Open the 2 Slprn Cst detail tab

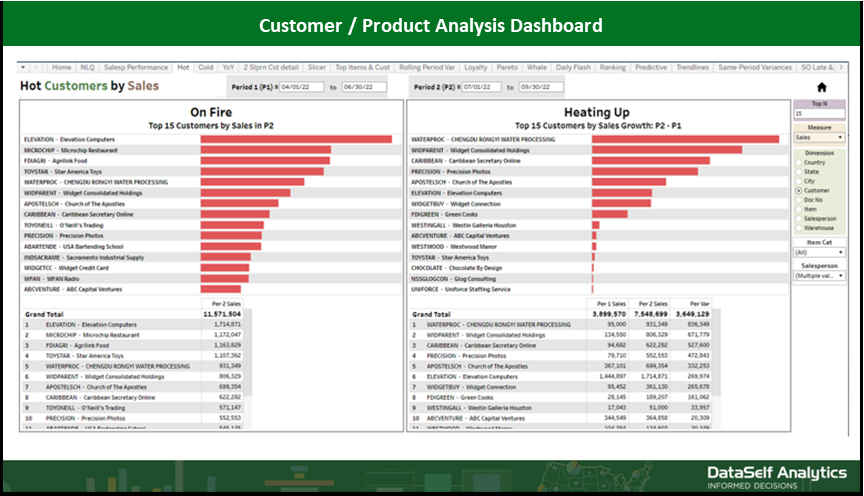coord(271,67)
